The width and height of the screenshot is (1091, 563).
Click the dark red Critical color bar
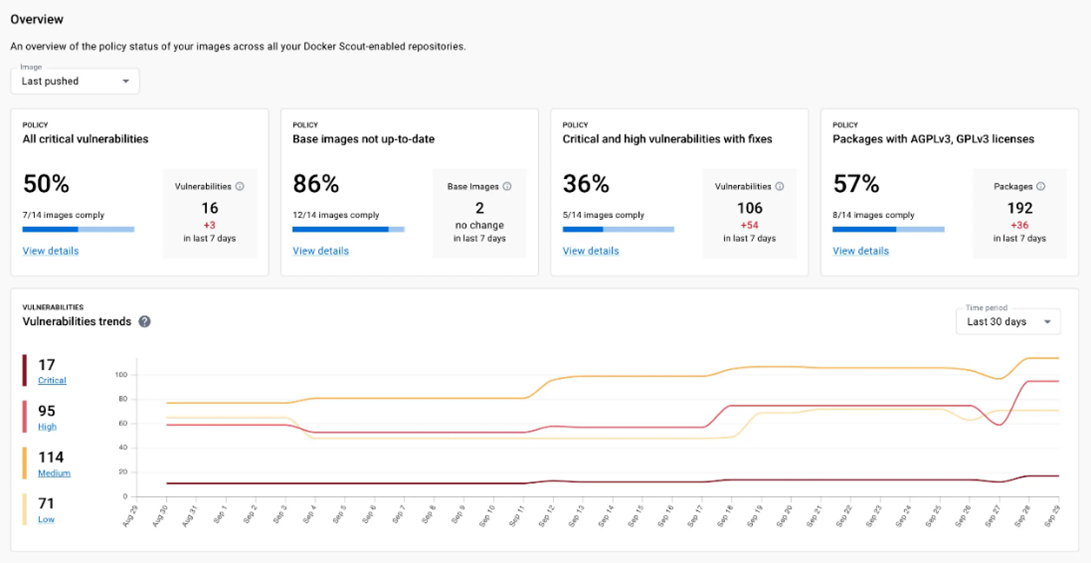tap(25, 370)
